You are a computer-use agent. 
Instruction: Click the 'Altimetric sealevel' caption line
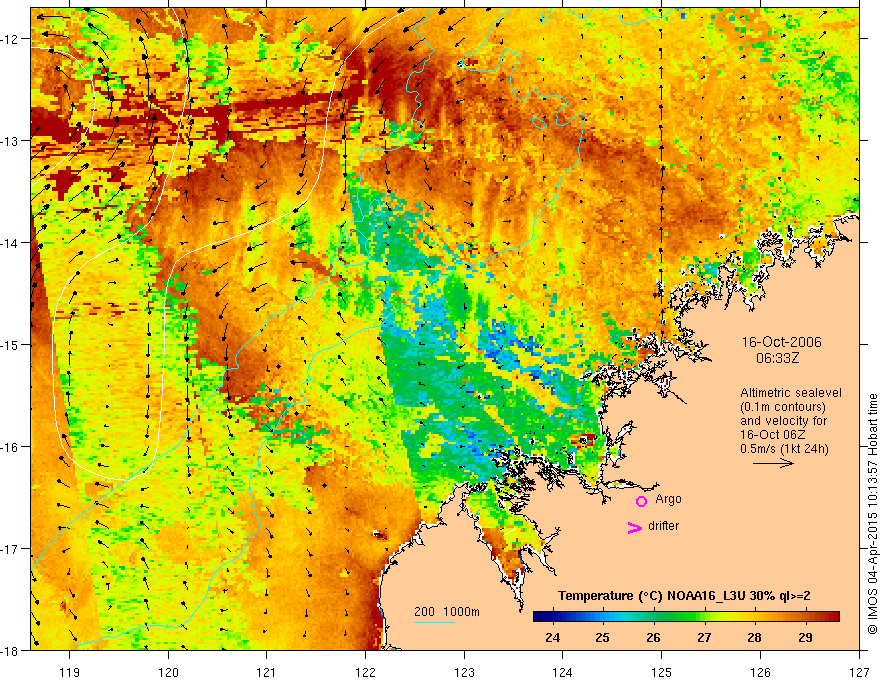791,393
